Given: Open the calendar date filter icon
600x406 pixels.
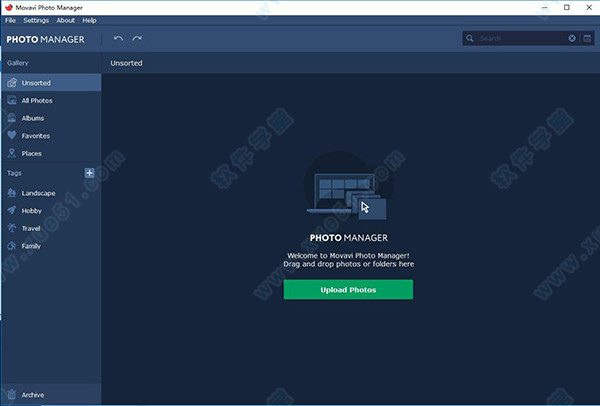Looking at the screenshot, I should coord(588,39).
